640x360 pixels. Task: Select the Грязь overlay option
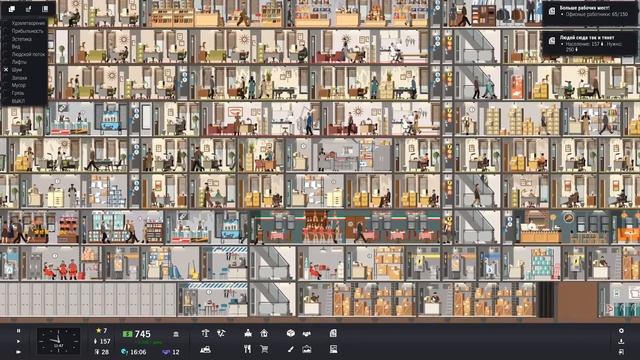click(18, 93)
